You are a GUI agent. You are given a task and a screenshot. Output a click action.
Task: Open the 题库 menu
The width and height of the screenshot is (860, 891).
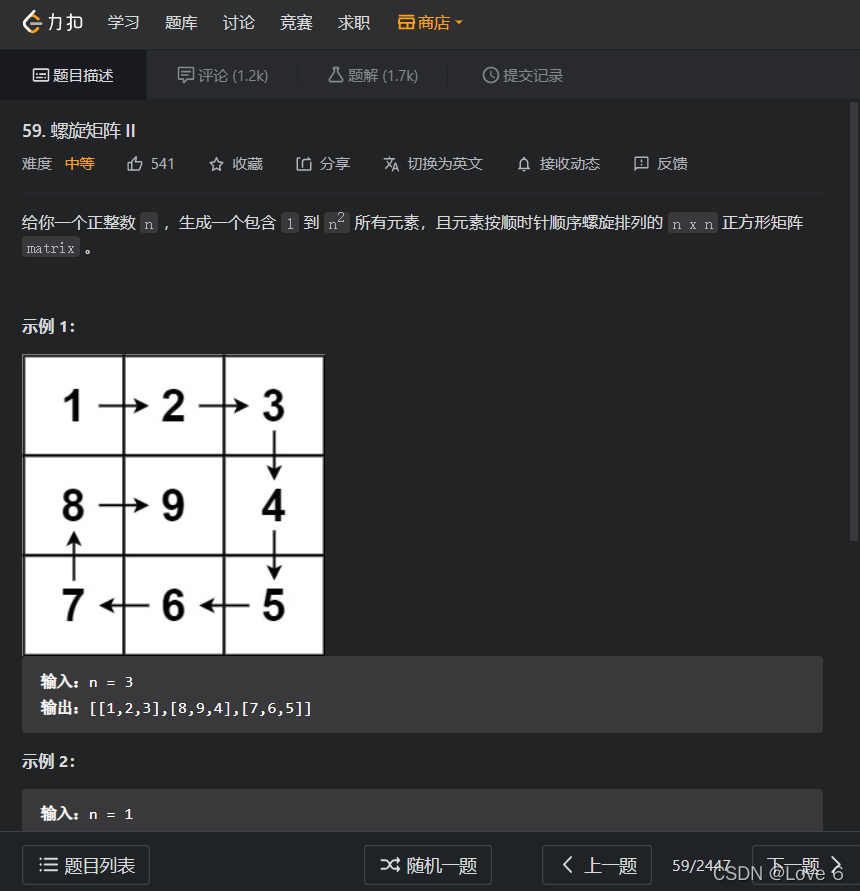pos(181,23)
